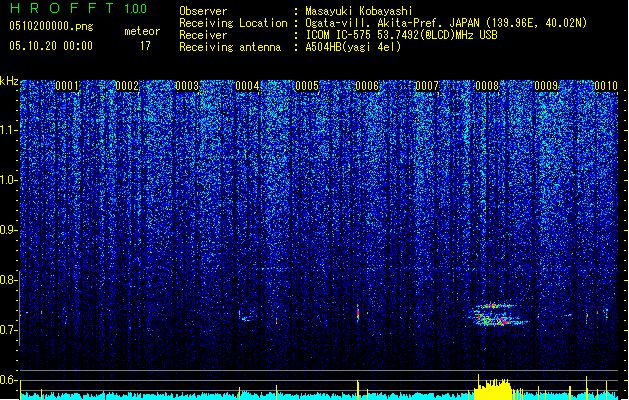
Task: Click the yellow signal burst in the power graph
Action: pyautogui.click(x=493, y=388)
